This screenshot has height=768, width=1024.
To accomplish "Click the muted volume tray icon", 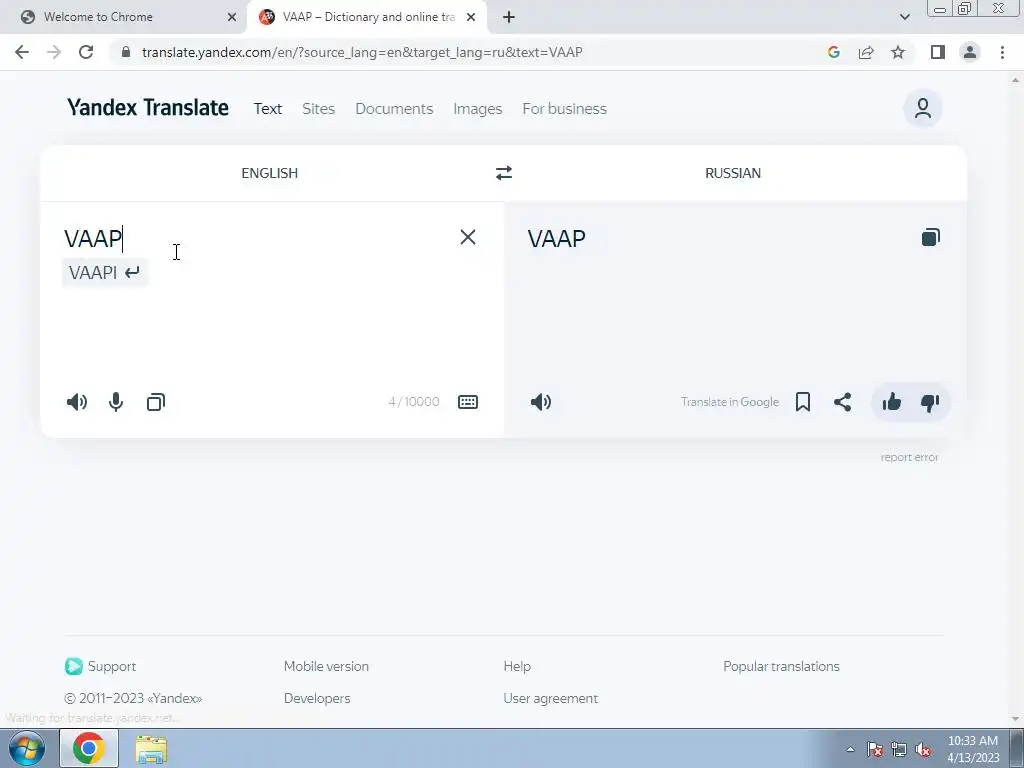I will [x=923, y=749].
